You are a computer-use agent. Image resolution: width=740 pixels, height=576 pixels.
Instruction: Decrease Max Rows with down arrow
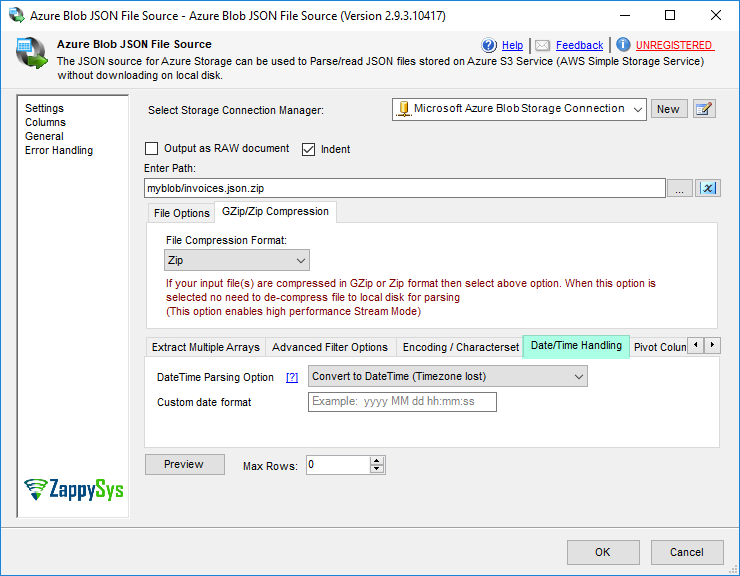(377, 469)
